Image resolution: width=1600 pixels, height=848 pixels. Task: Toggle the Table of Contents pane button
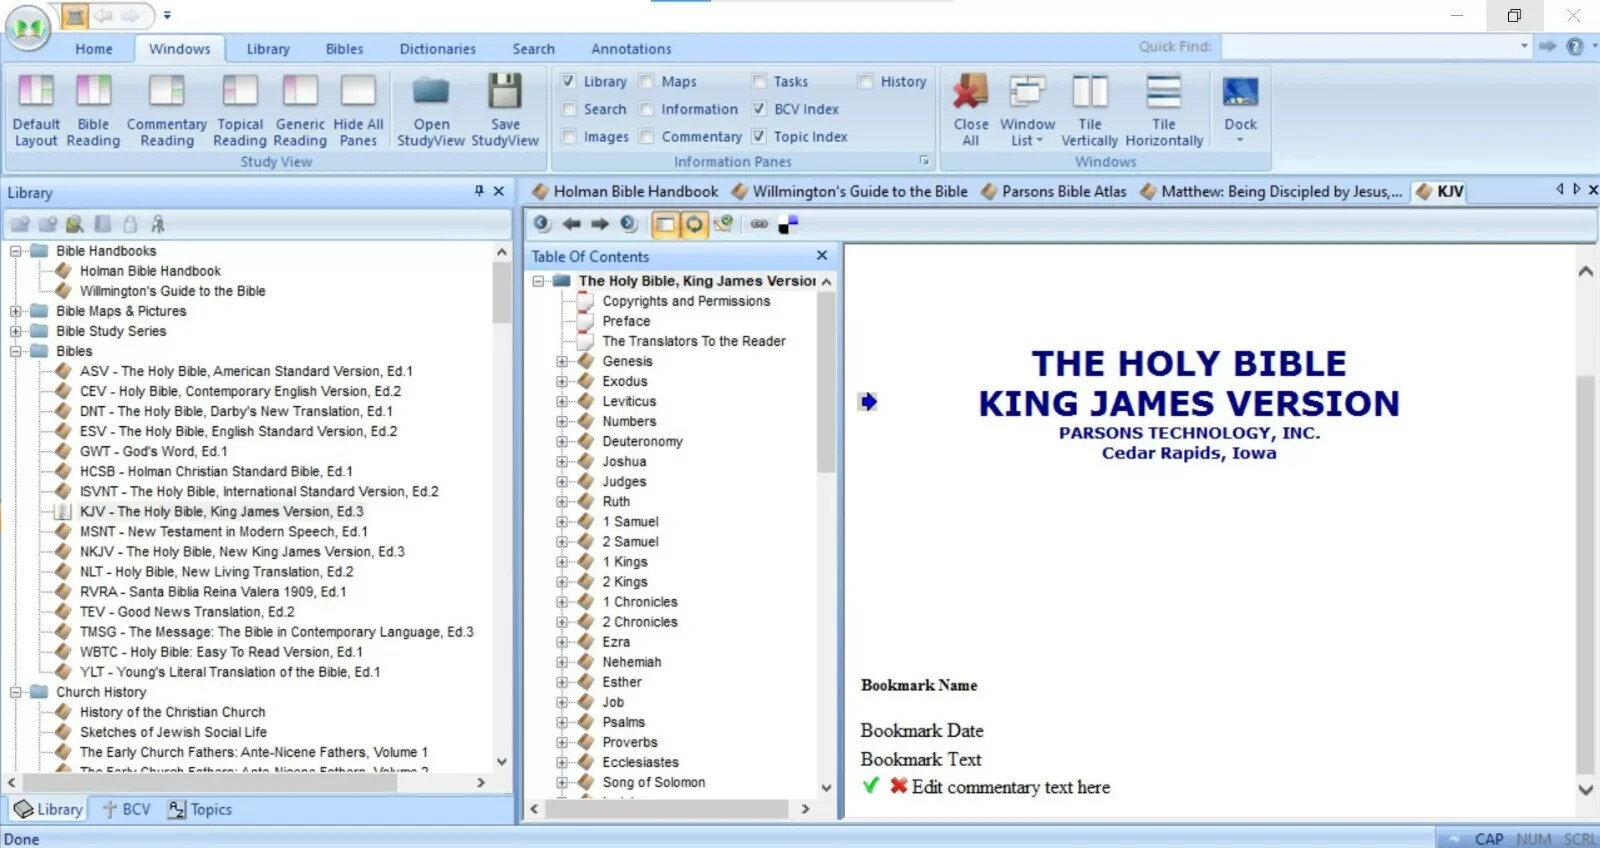pos(665,224)
